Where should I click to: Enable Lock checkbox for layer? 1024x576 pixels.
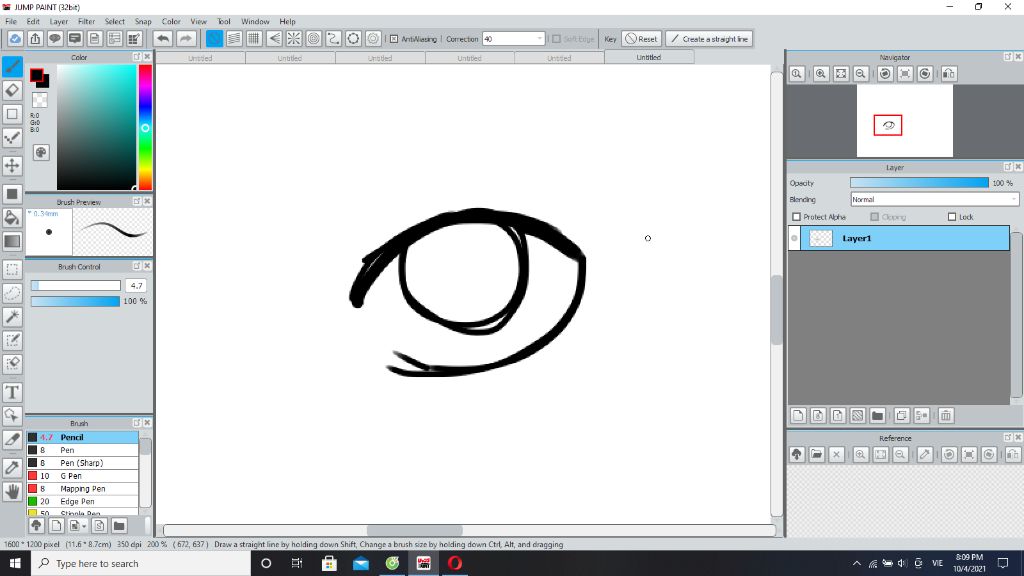952,217
